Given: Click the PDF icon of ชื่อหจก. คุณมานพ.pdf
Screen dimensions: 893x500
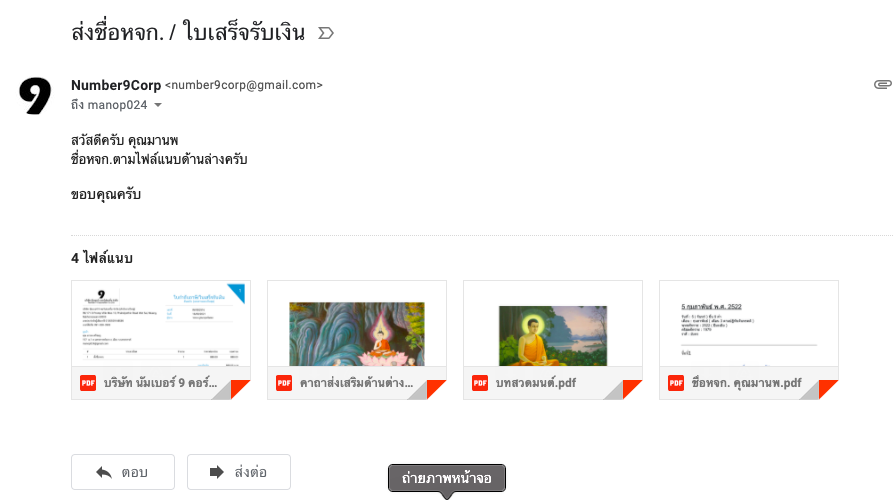Looking at the screenshot, I should pyautogui.click(x=675, y=383).
